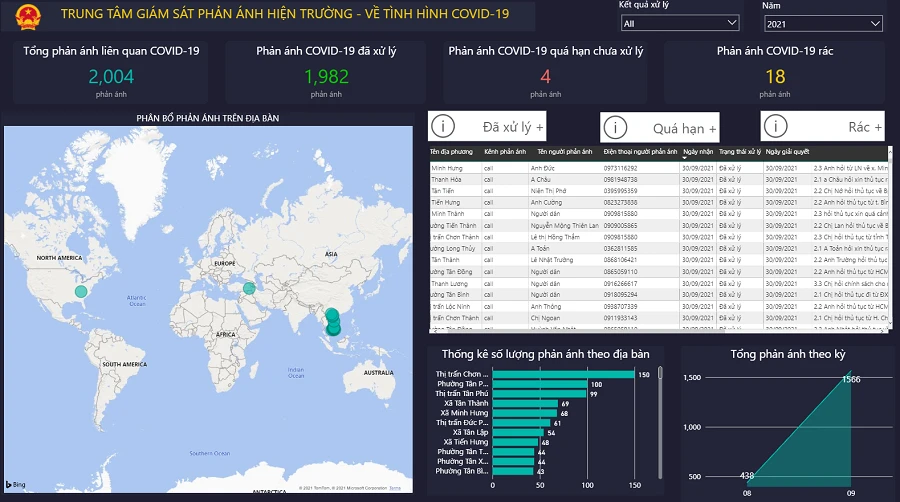
Task: Sort table by Trạng thái xử lý column
Action: point(739,152)
